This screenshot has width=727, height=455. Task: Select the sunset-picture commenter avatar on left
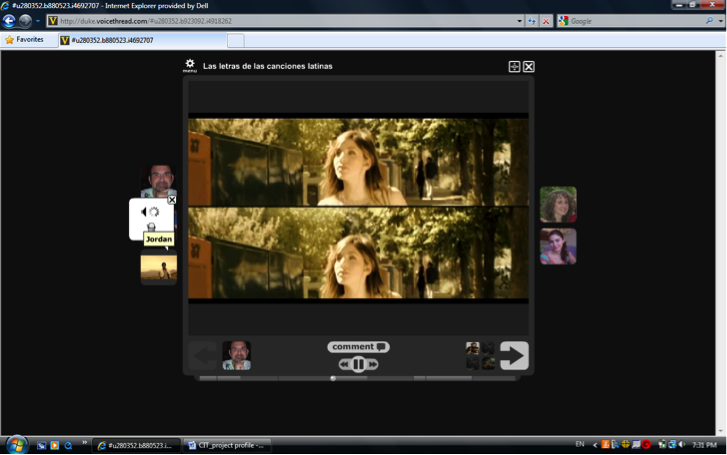click(158, 267)
